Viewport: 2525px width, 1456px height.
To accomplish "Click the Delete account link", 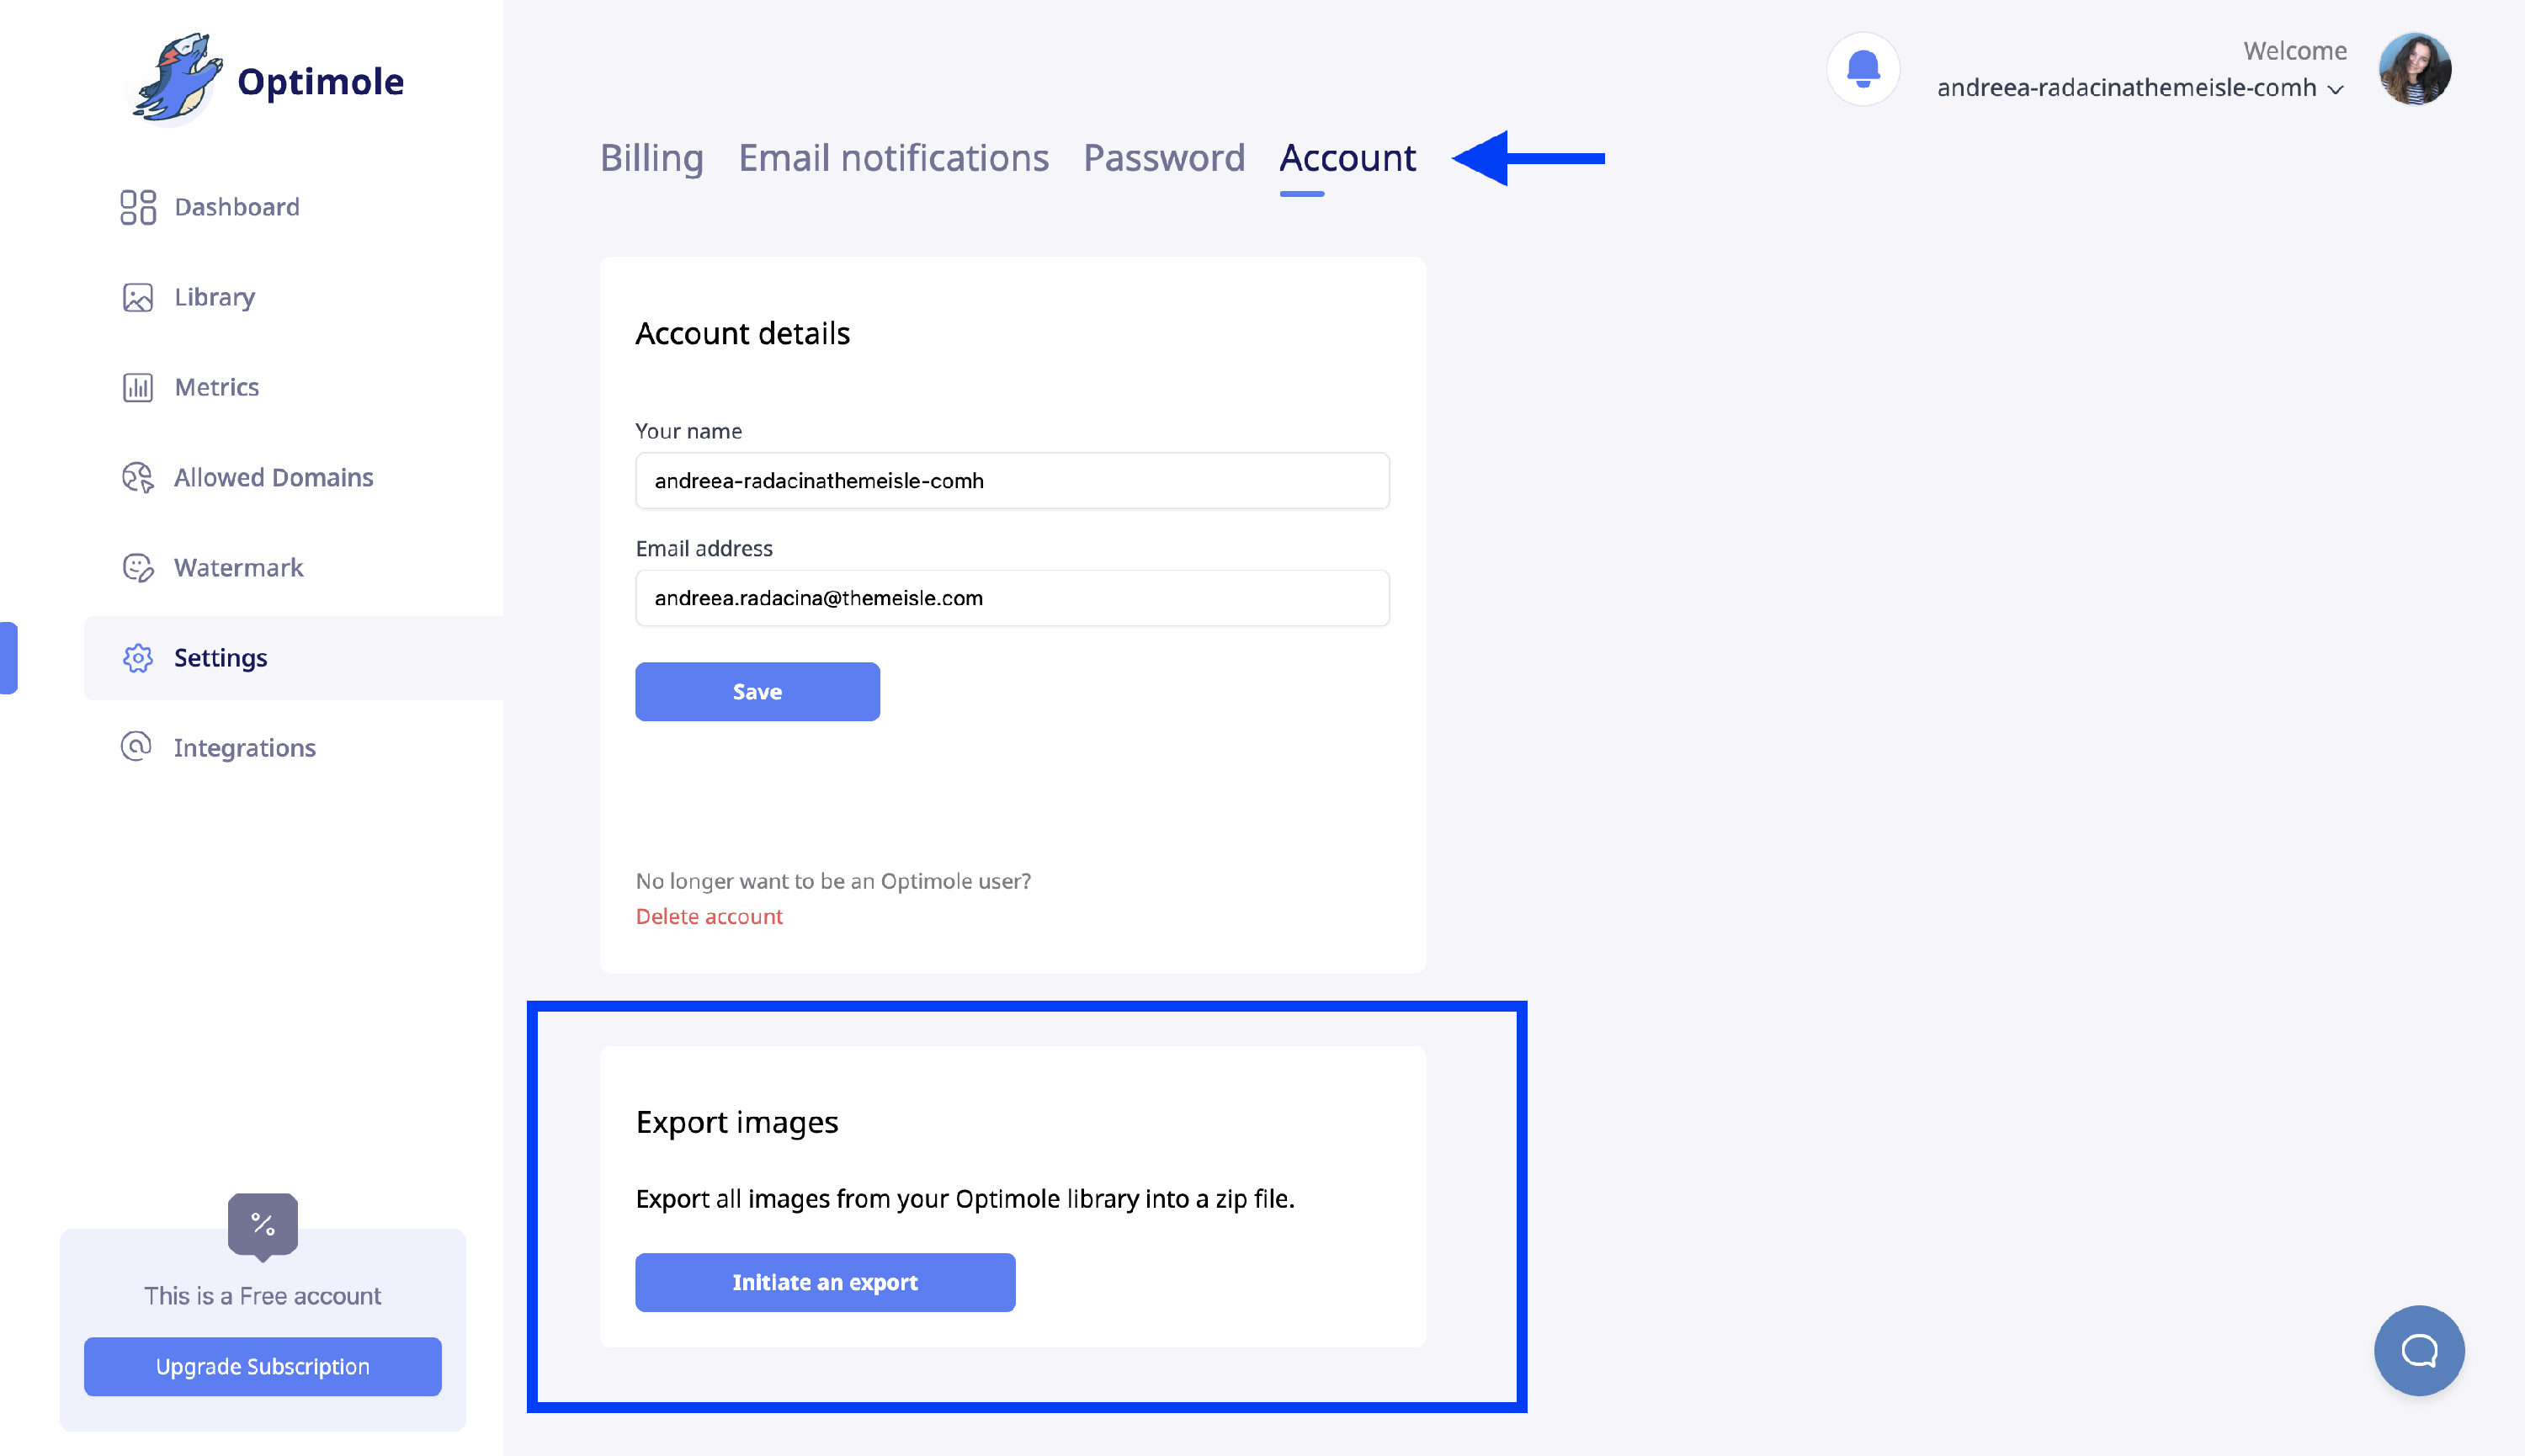I will 709,916.
